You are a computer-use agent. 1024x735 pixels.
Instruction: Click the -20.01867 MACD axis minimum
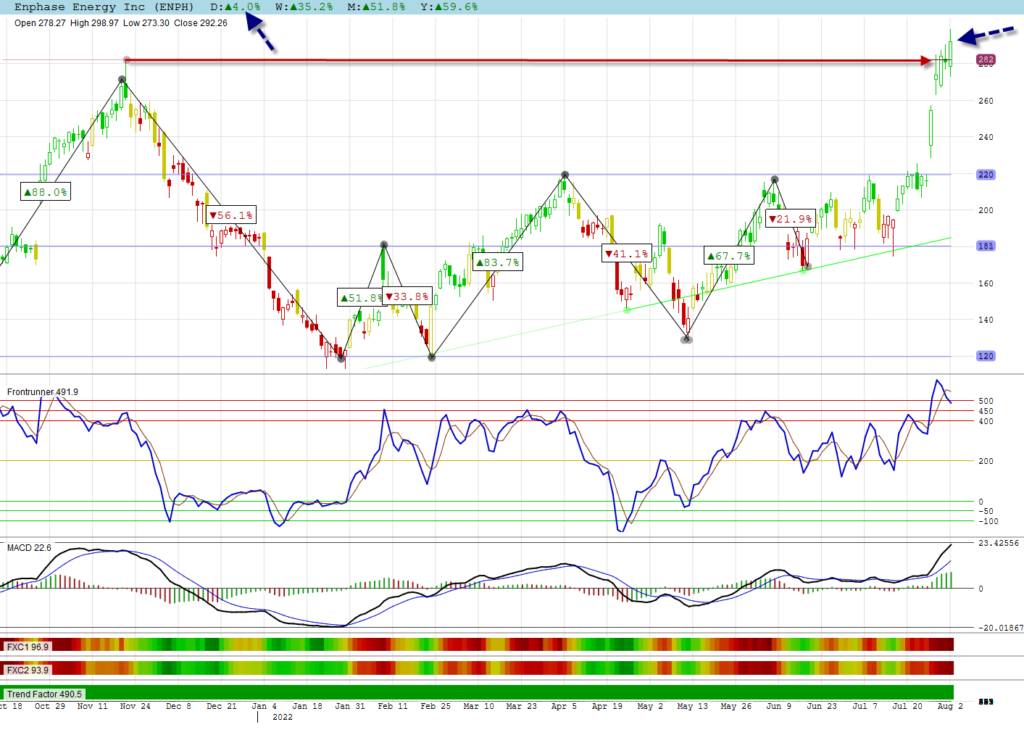[1000, 628]
